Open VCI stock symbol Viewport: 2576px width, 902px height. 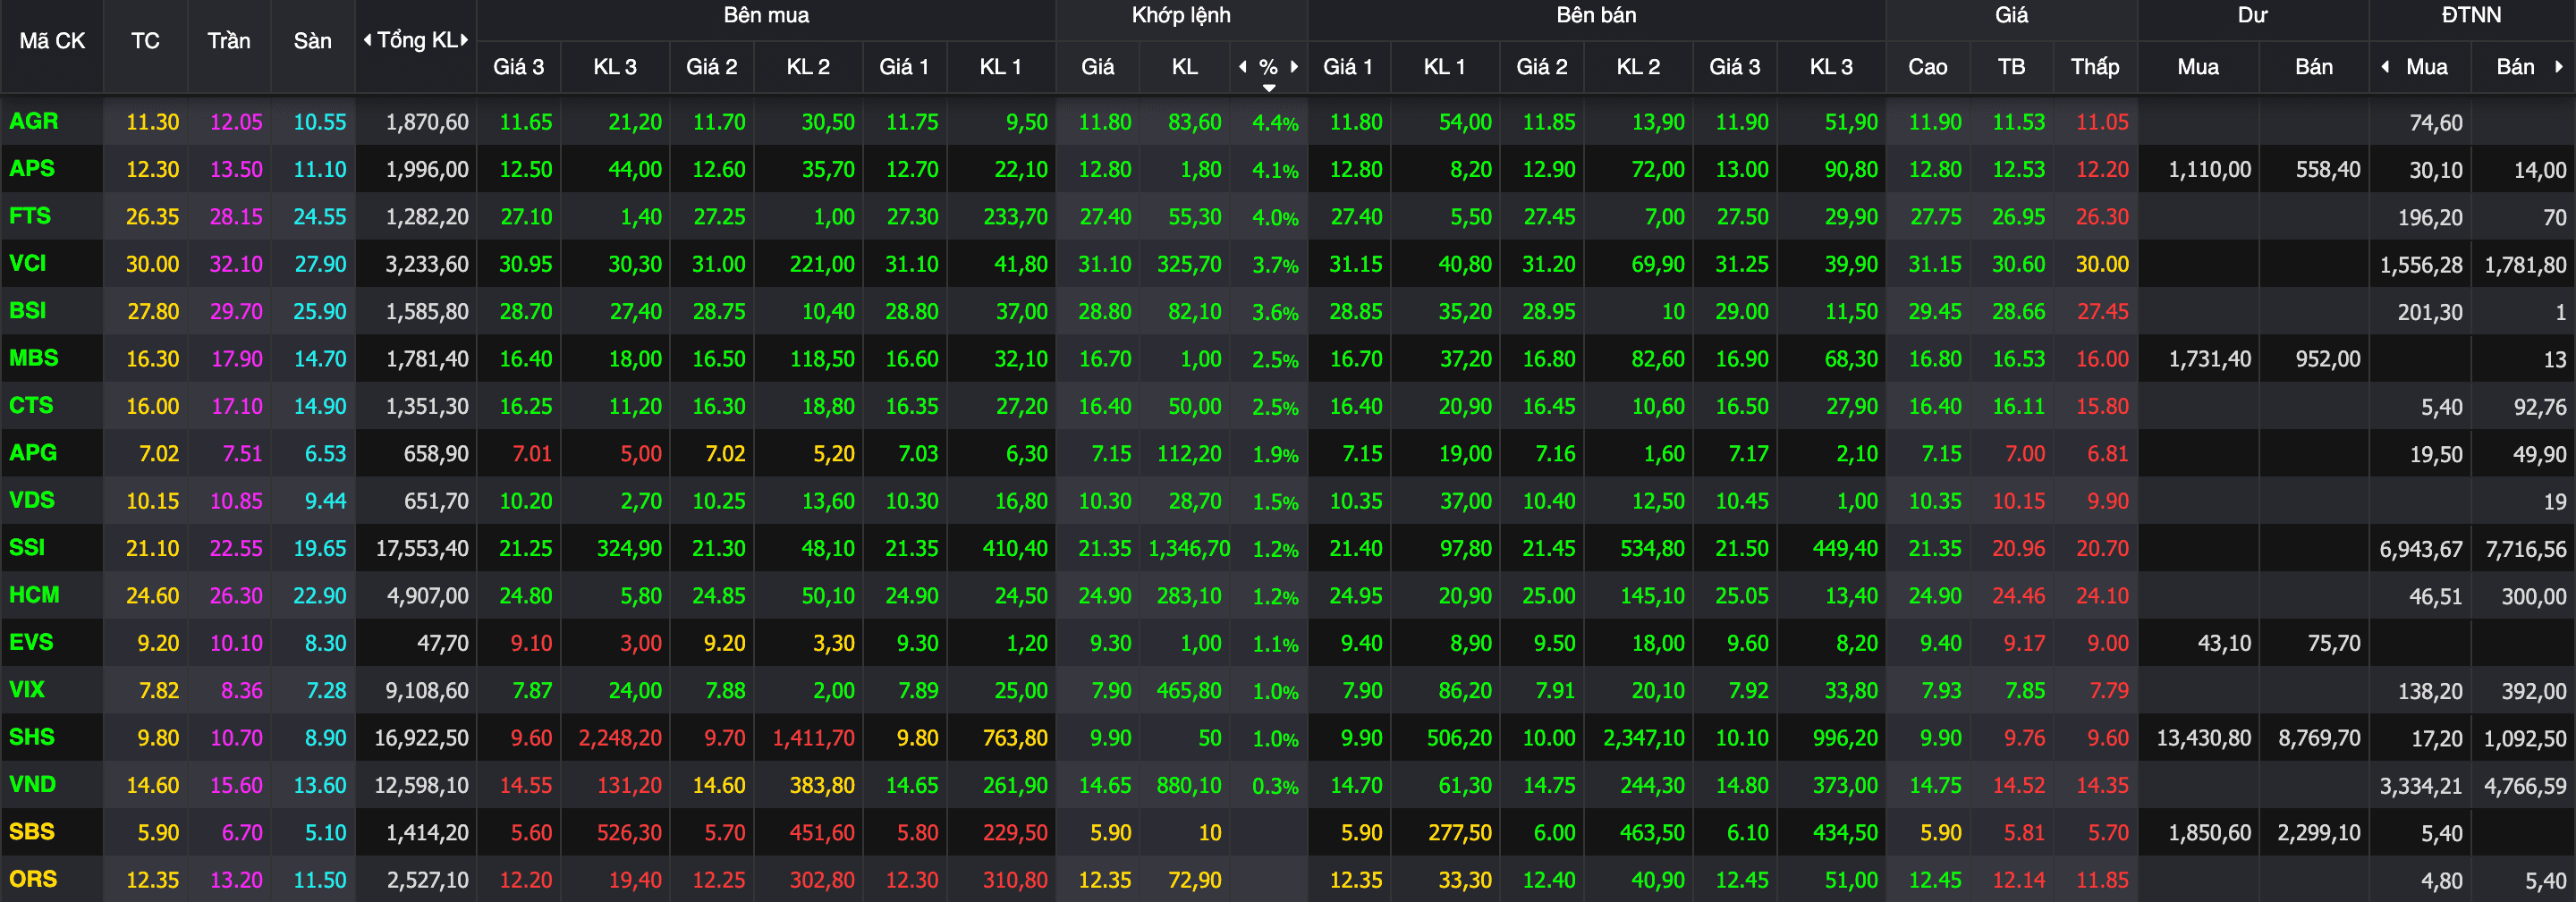click(x=28, y=263)
